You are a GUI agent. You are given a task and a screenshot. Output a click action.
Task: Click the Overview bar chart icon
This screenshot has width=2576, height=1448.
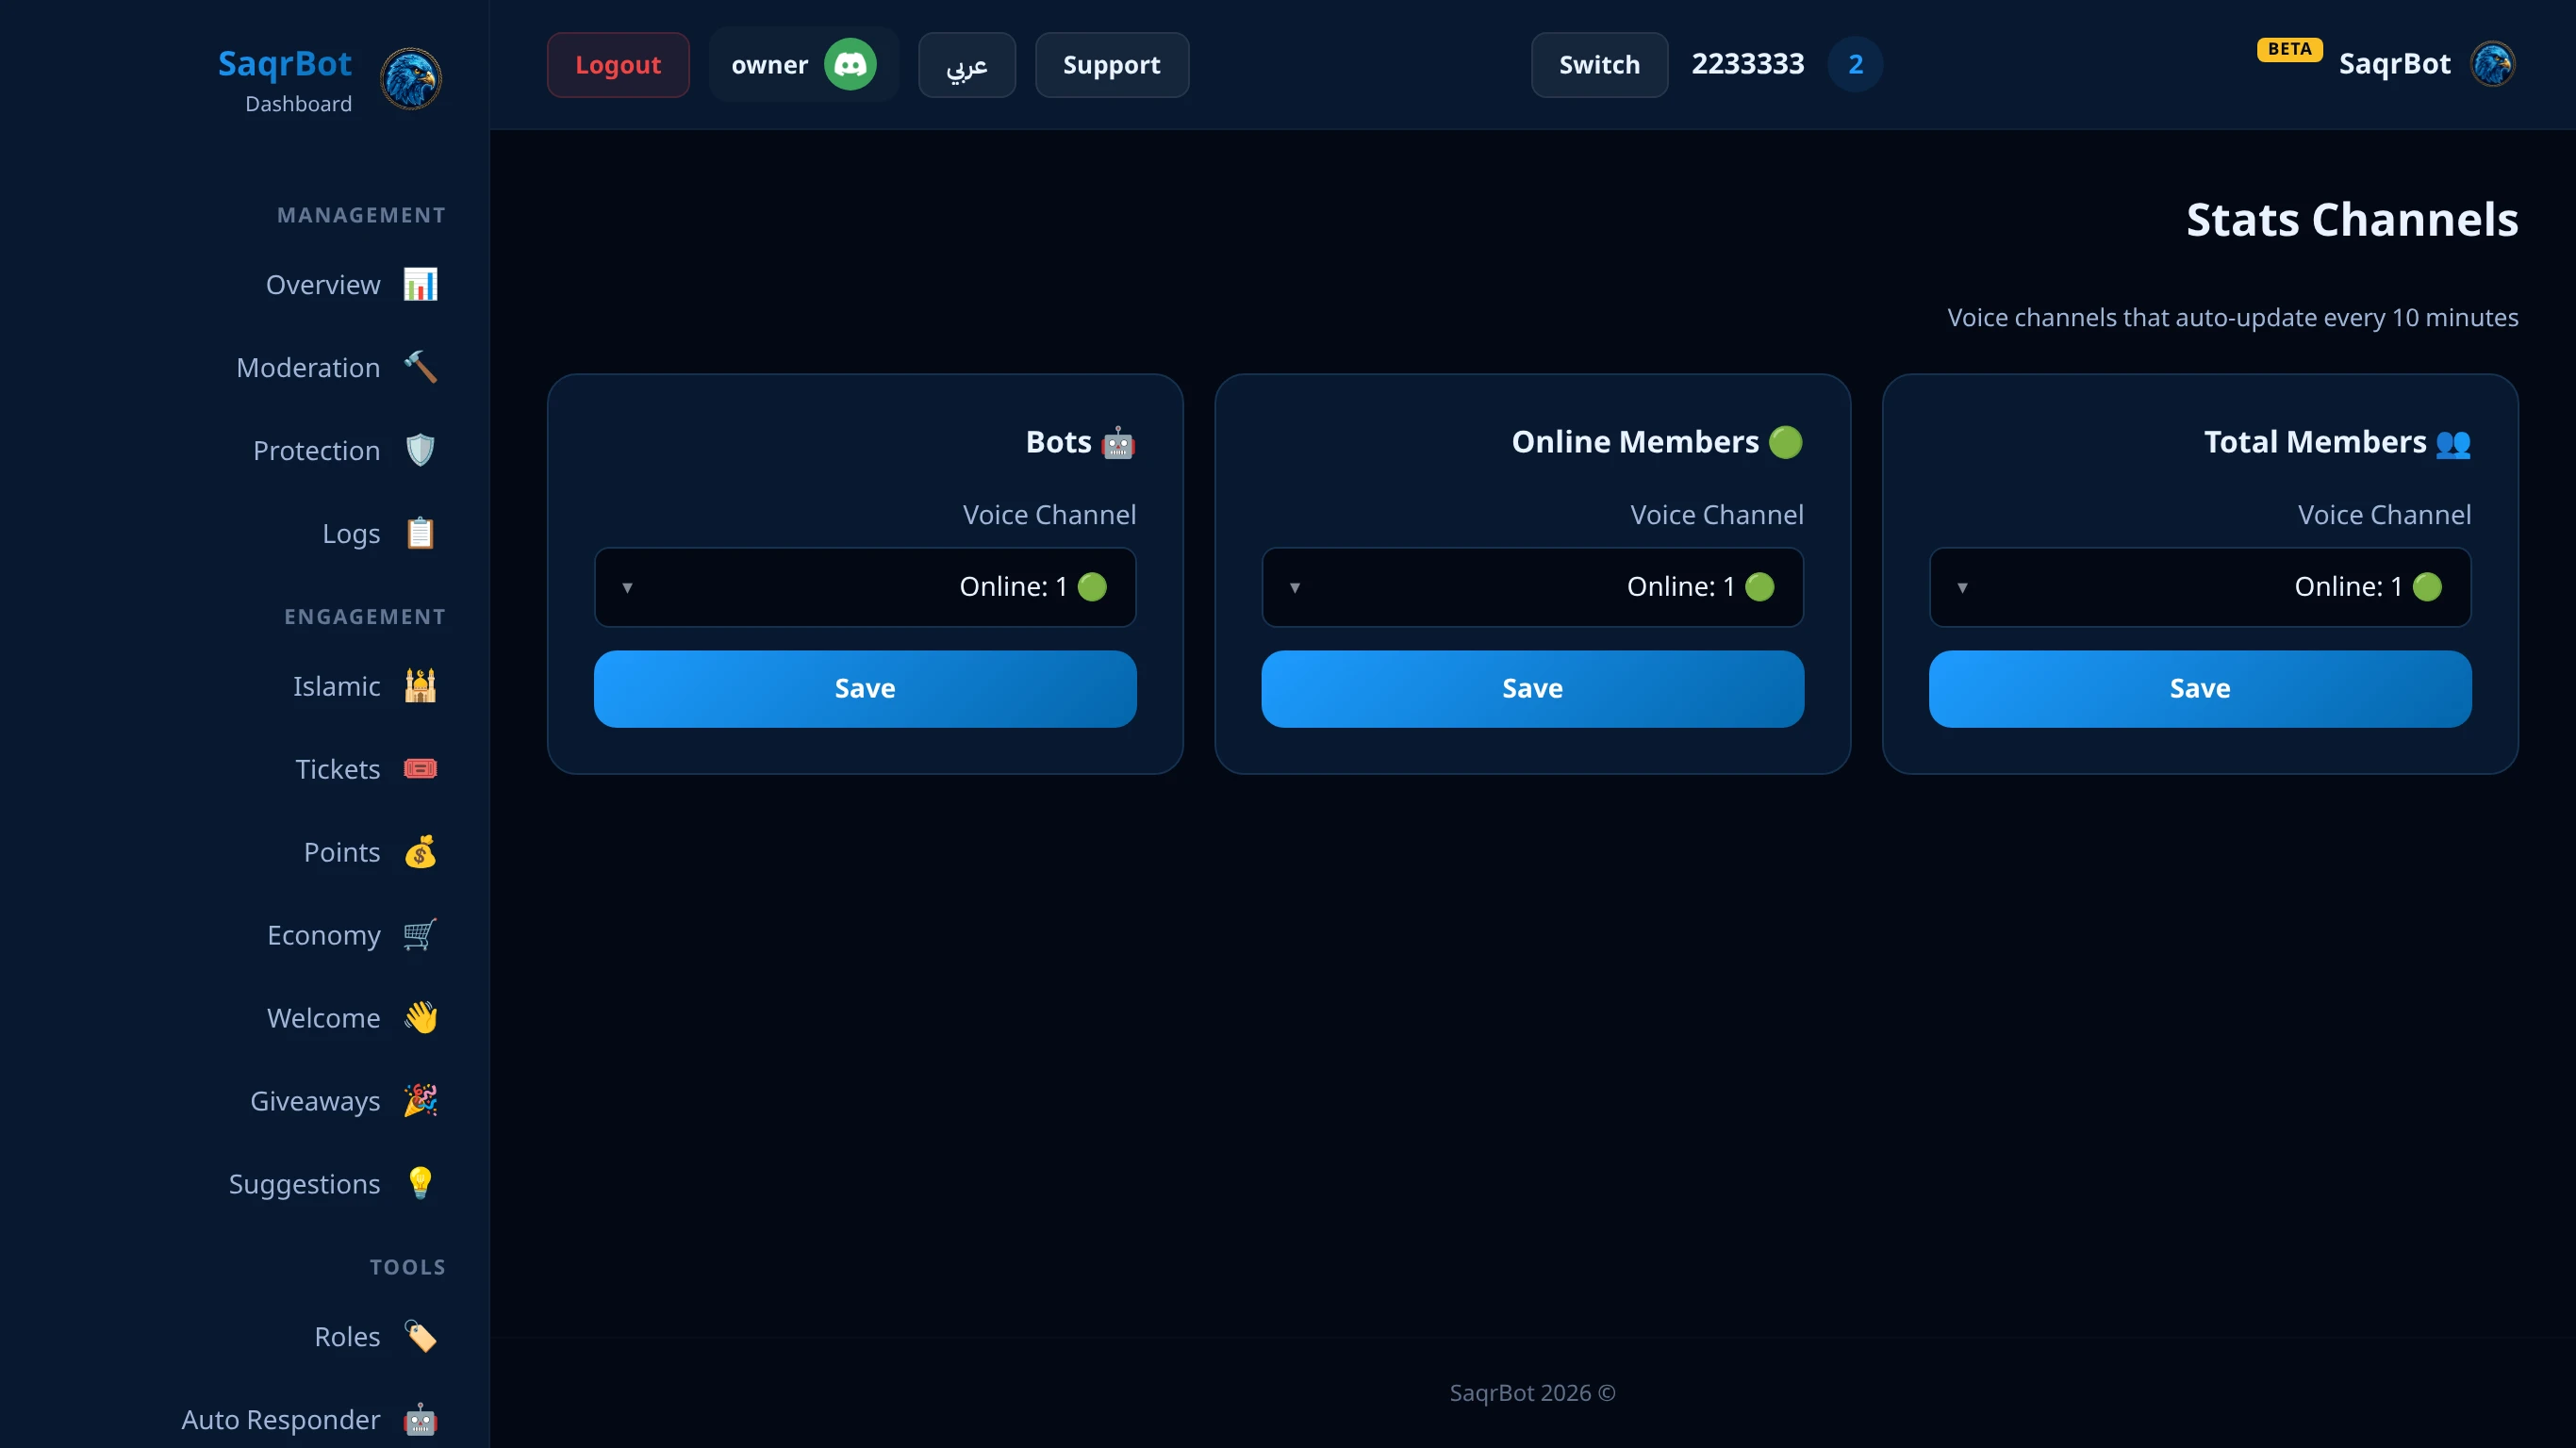click(420, 284)
